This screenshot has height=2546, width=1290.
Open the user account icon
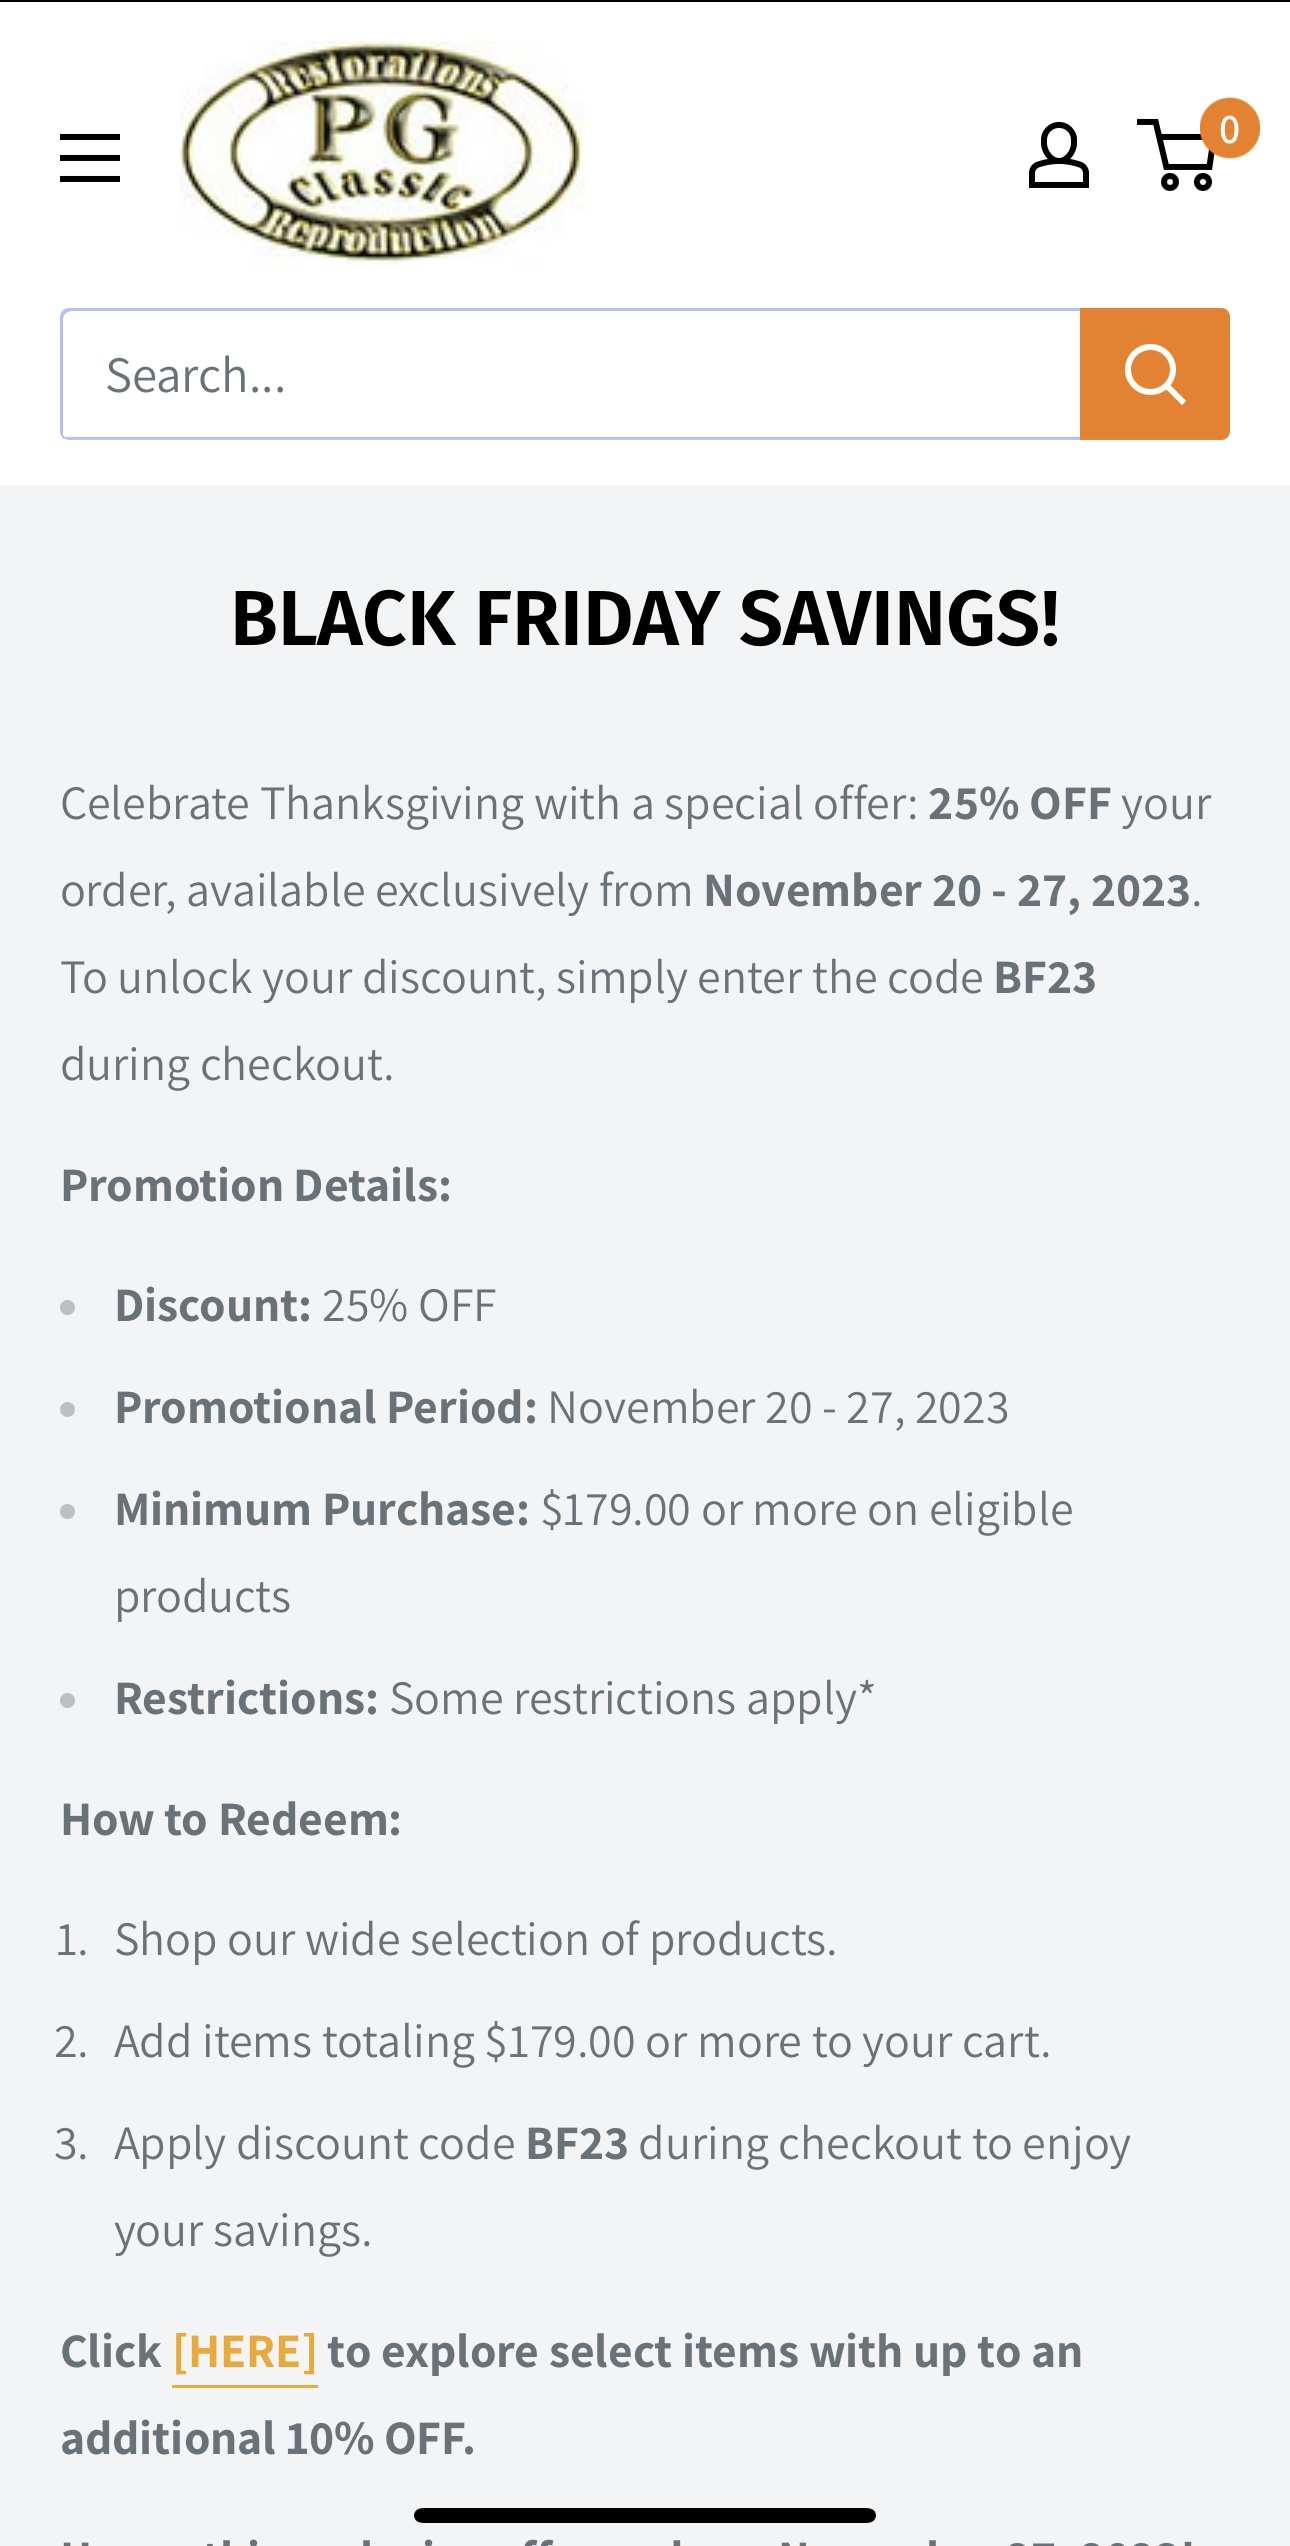tap(1058, 156)
